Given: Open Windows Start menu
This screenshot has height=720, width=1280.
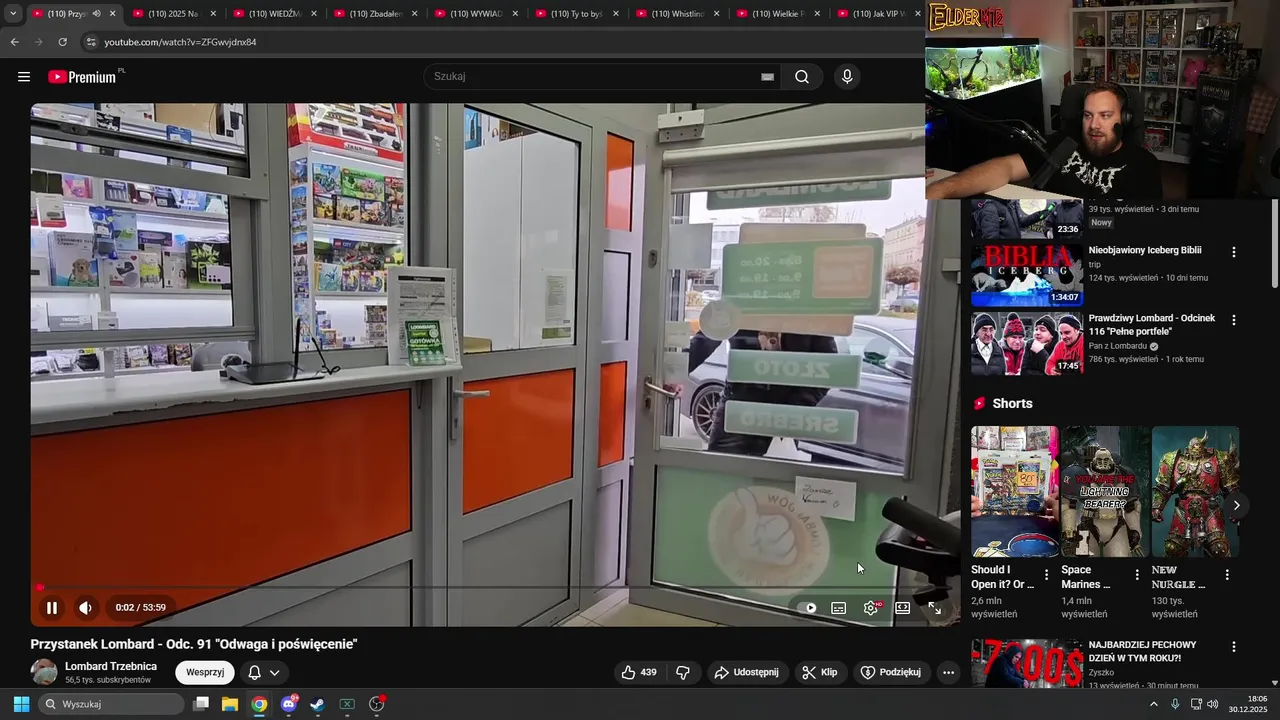Looking at the screenshot, I should (21, 704).
